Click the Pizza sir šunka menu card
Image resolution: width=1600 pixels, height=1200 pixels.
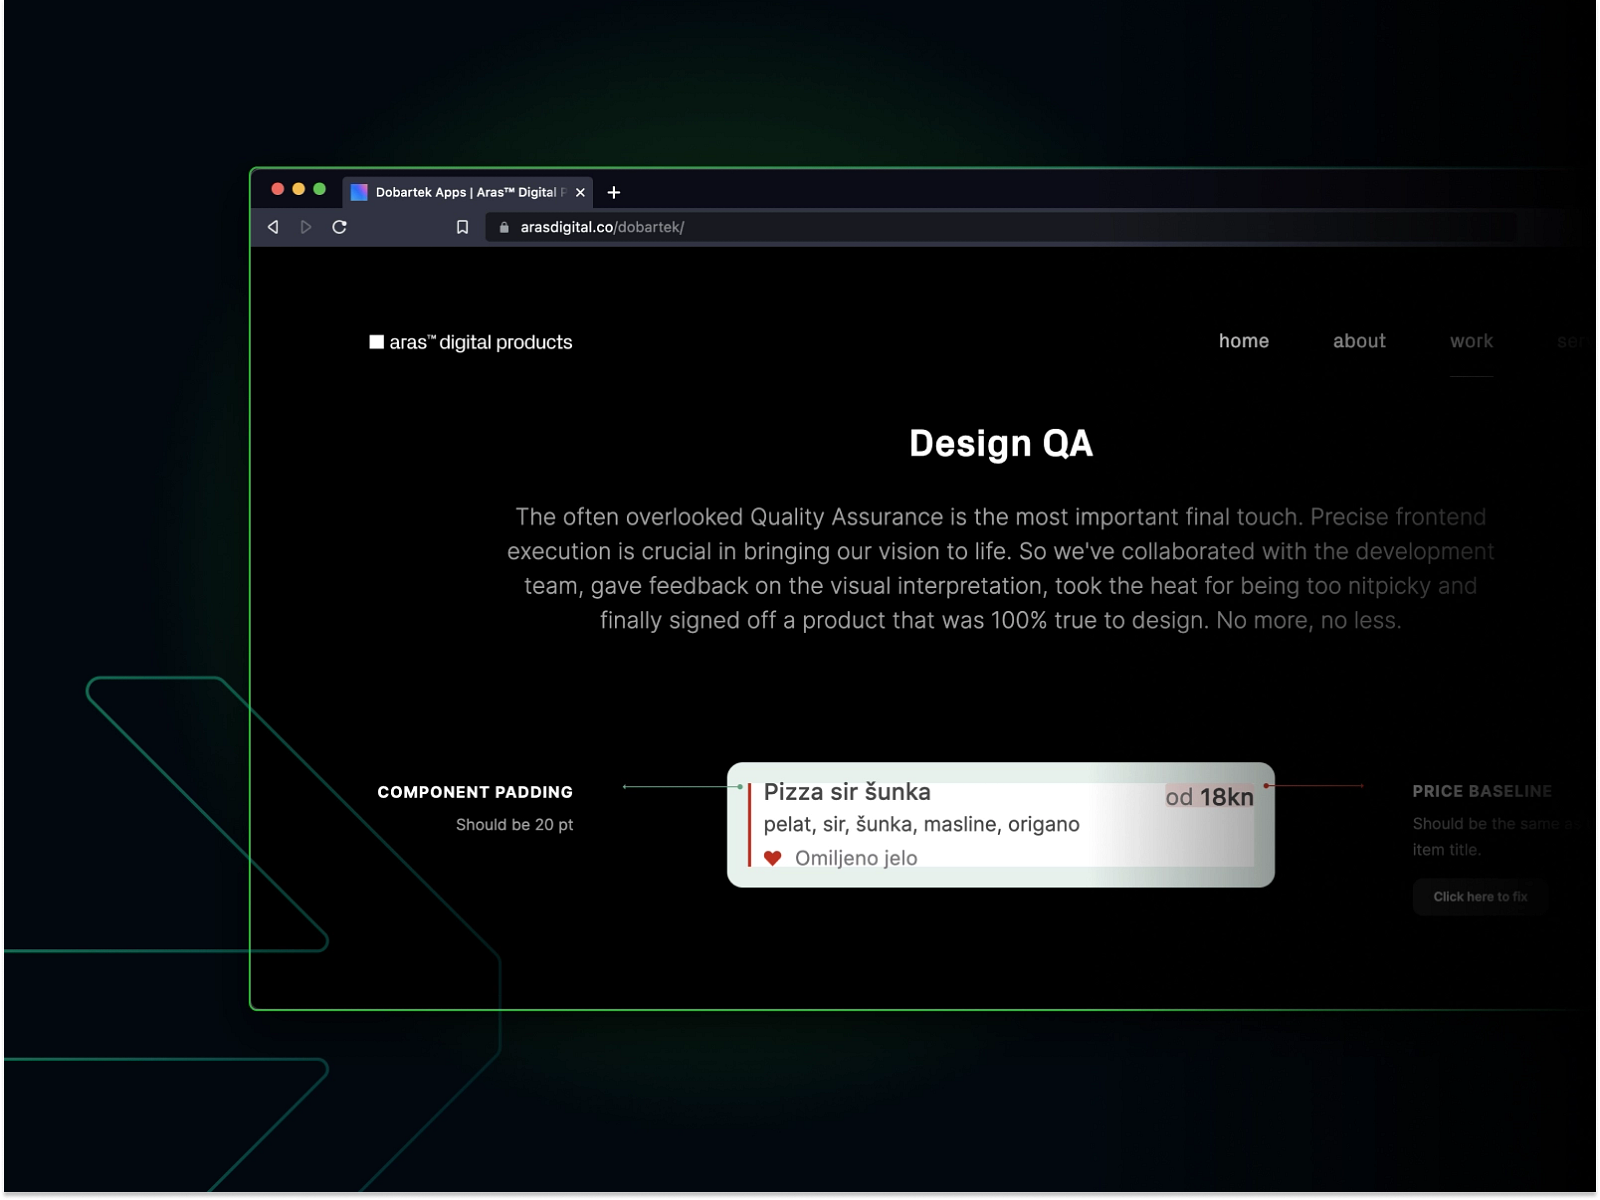click(x=1000, y=825)
